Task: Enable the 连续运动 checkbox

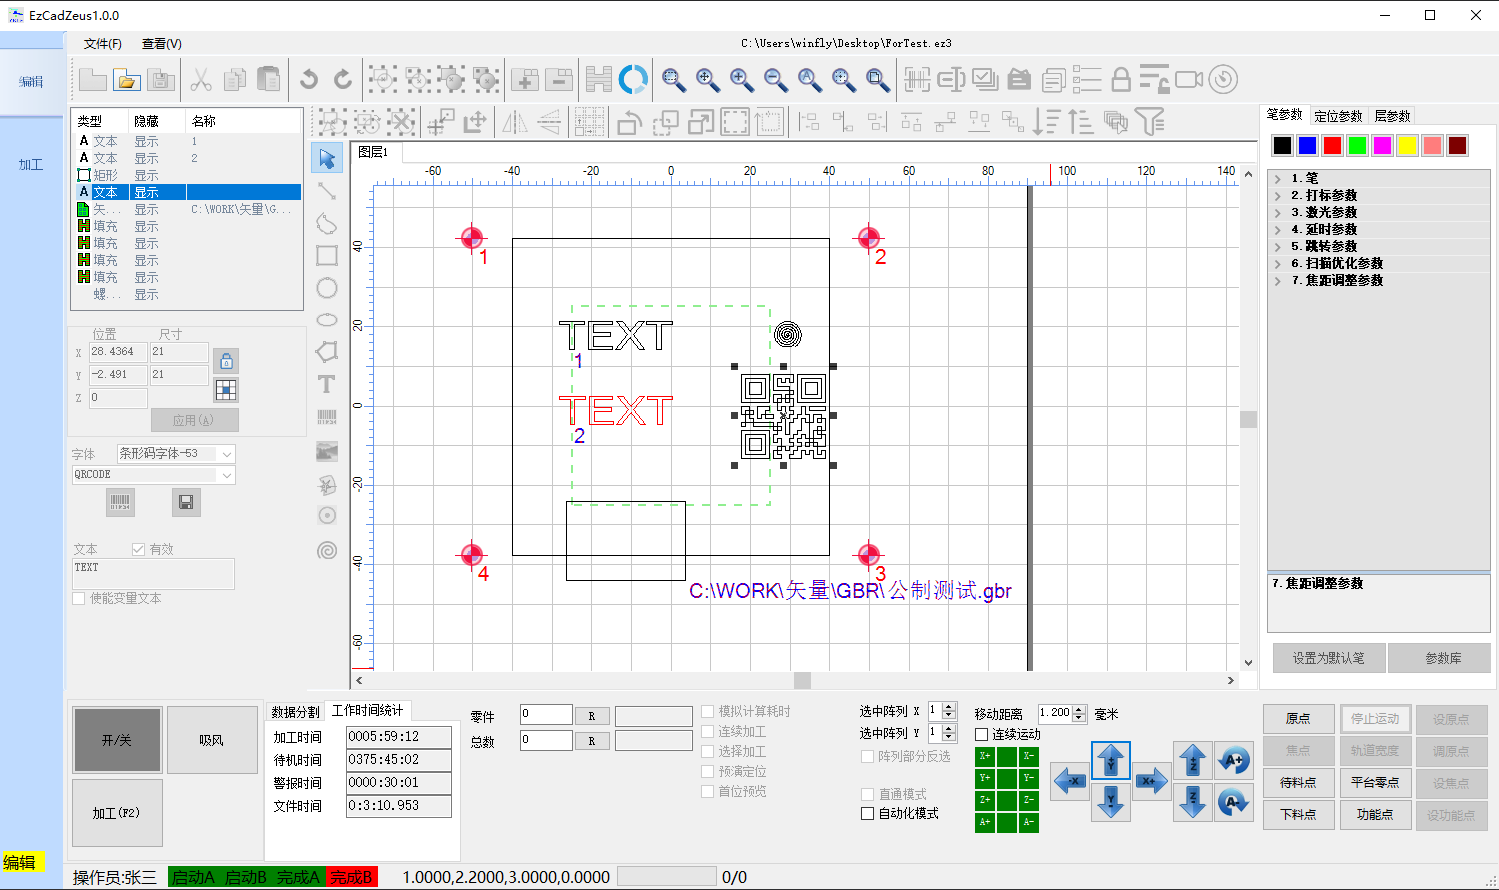Action: (x=982, y=734)
